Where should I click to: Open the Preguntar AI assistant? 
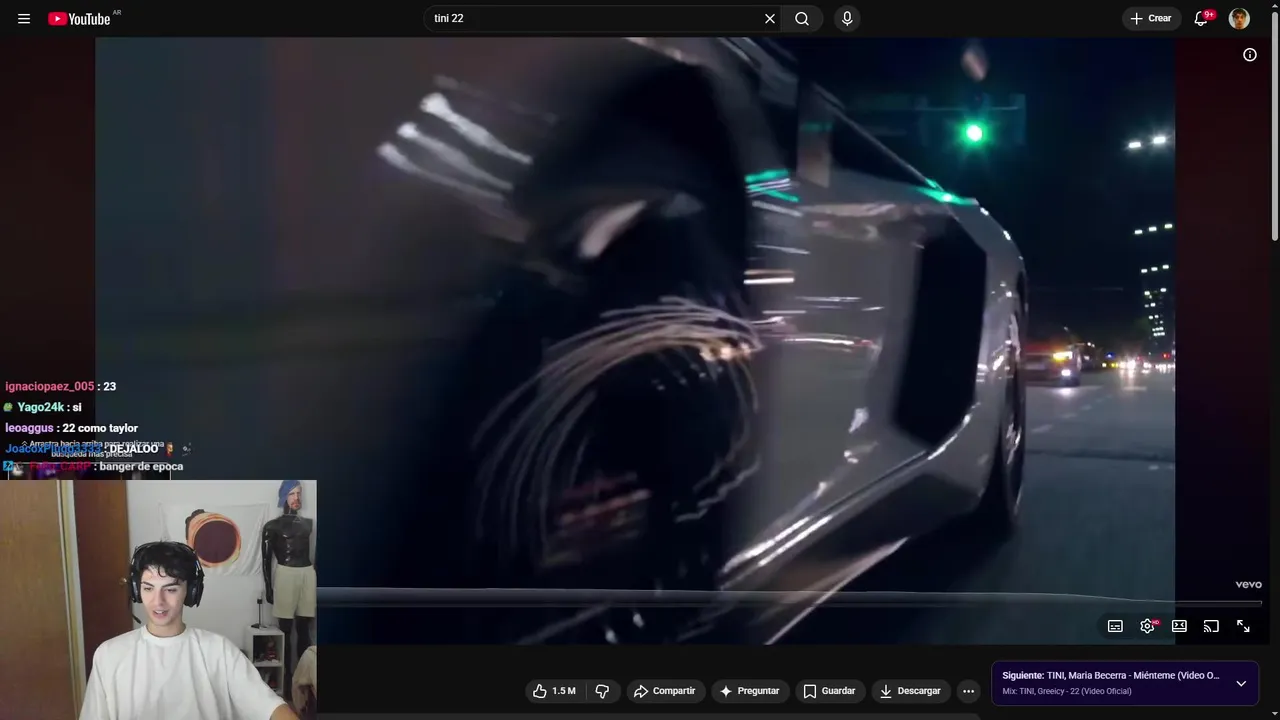(x=750, y=691)
